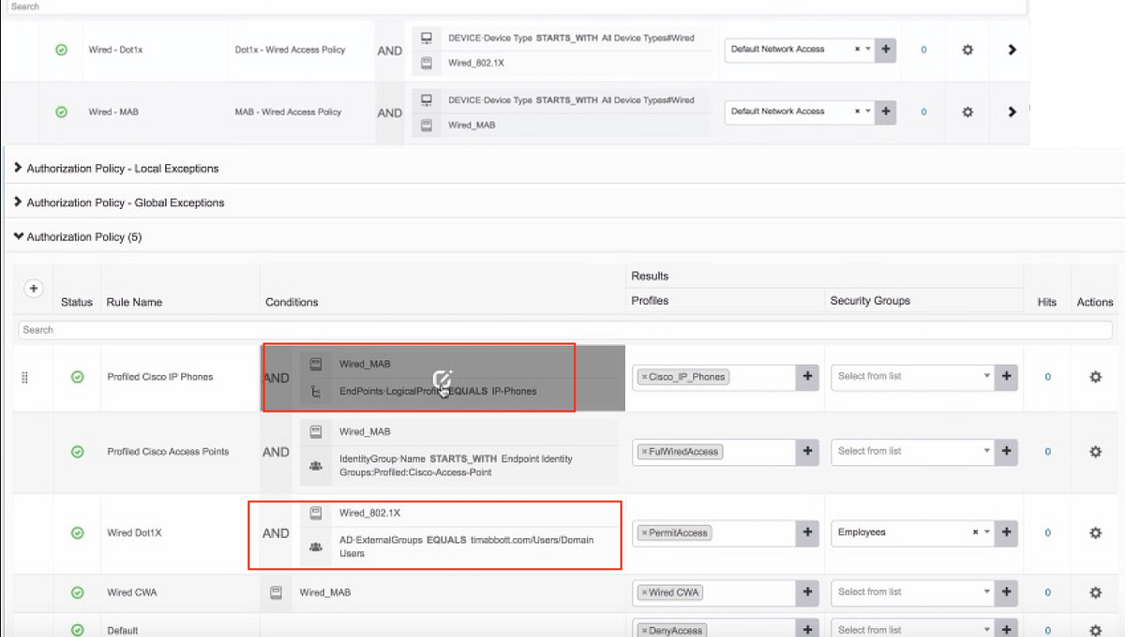Clear Default Network Access for Wired - Dot1x

tap(857, 49)
